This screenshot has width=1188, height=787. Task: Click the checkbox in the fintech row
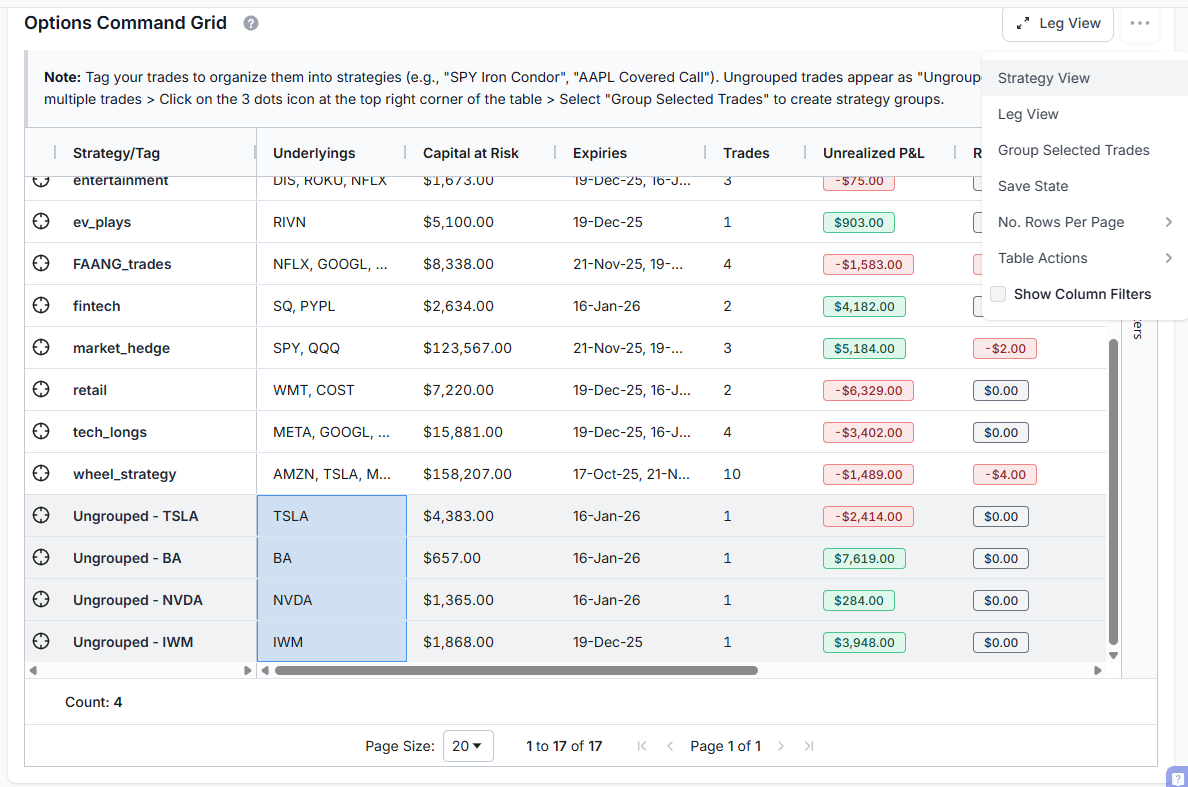point(978,306)
